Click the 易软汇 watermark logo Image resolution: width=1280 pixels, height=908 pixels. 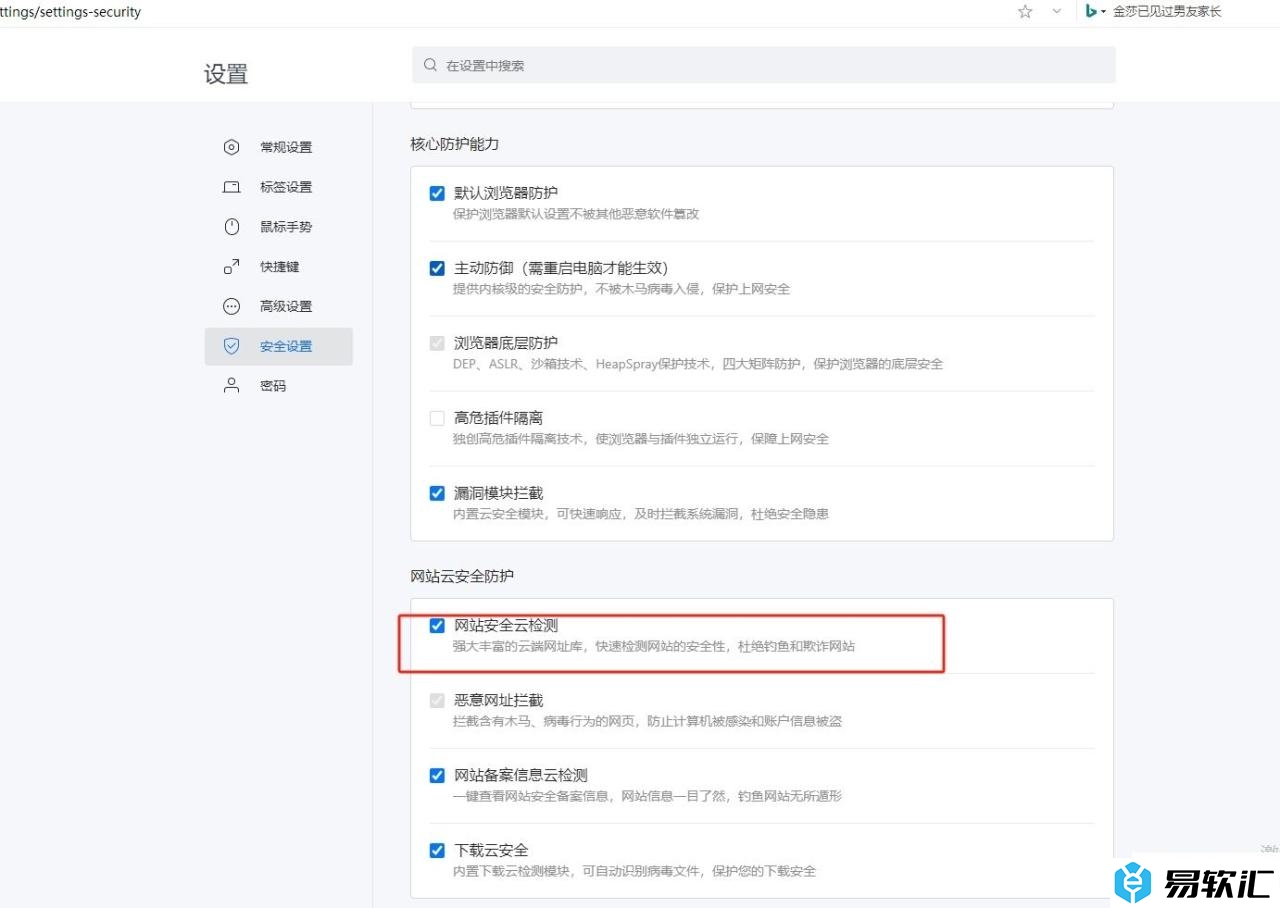pos(1194,883)
